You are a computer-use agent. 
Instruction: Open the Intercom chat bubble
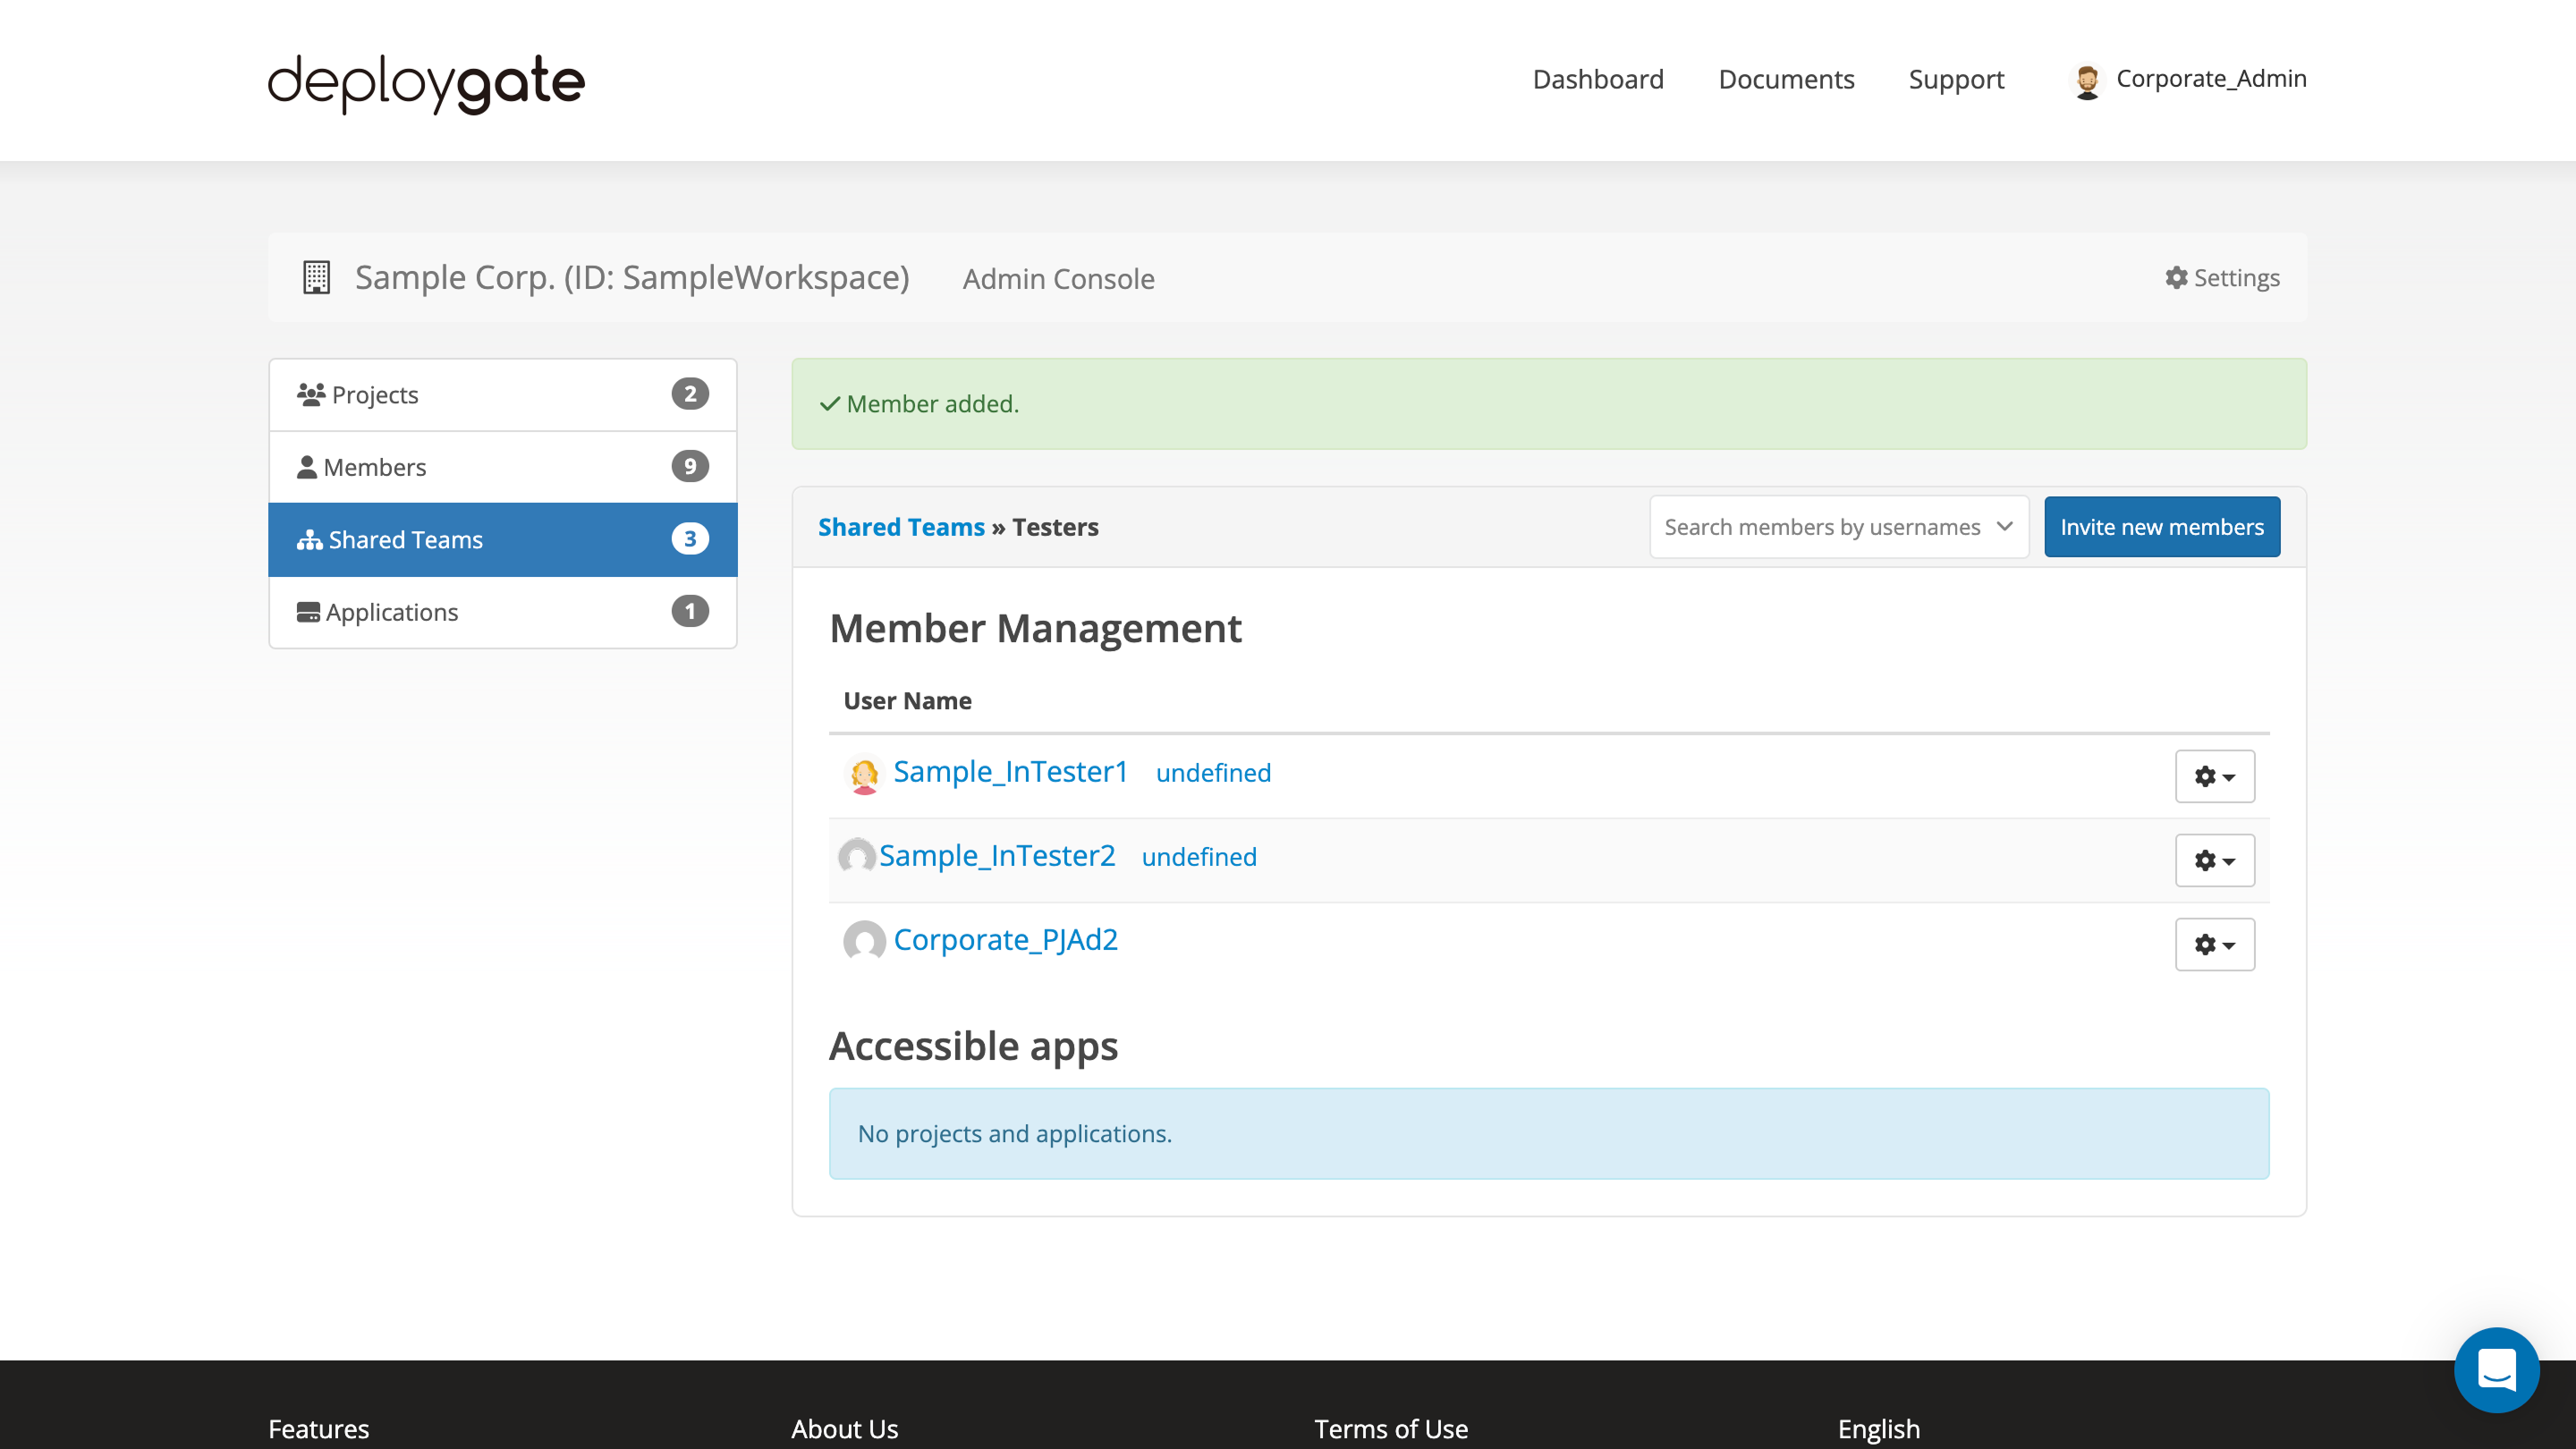[2496, 1370]
